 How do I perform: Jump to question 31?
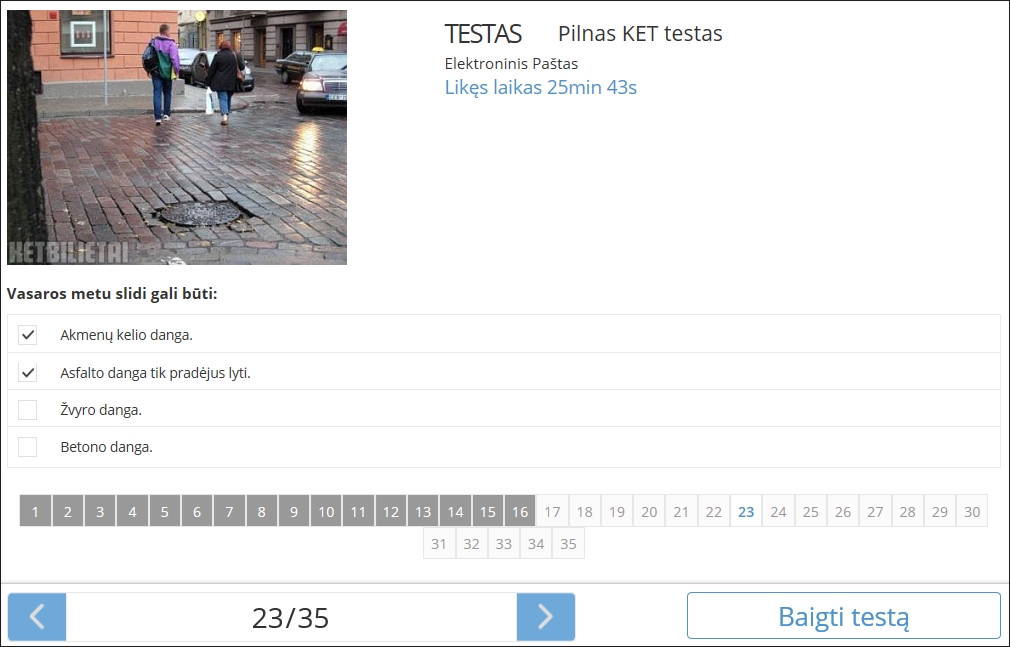439,544
